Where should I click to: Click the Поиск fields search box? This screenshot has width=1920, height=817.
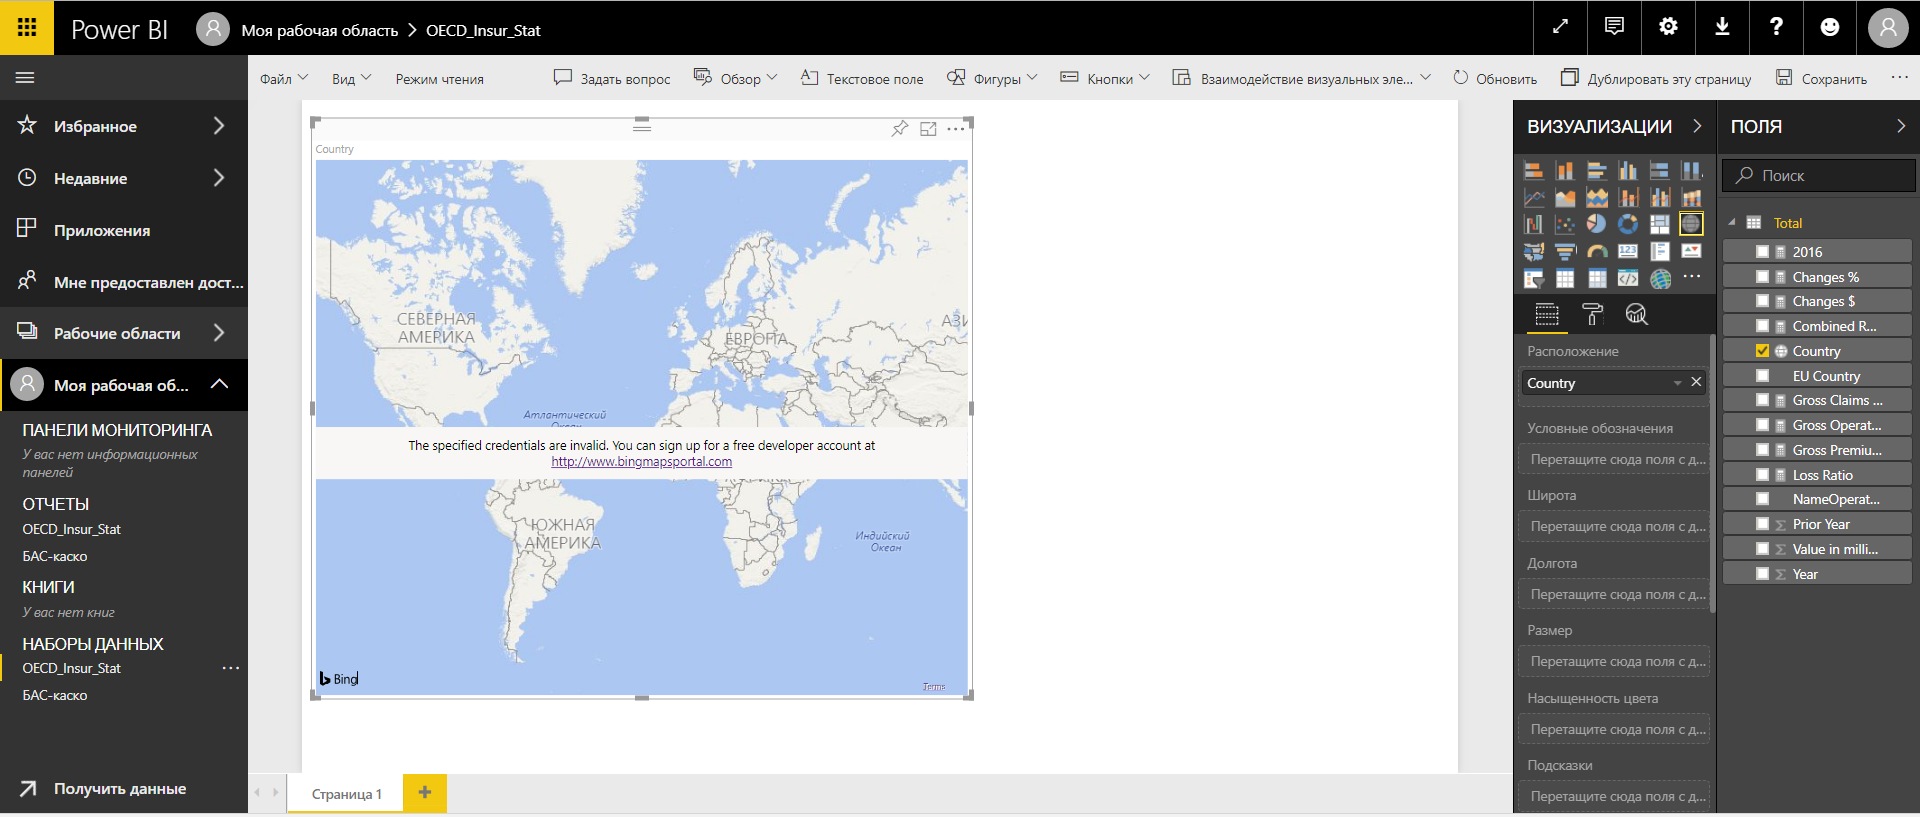1819,175
